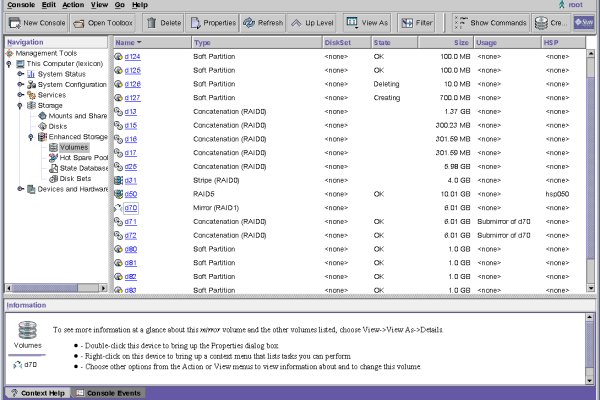
Task: Click the Filter toolbar icon
Action: pos(405,21)
